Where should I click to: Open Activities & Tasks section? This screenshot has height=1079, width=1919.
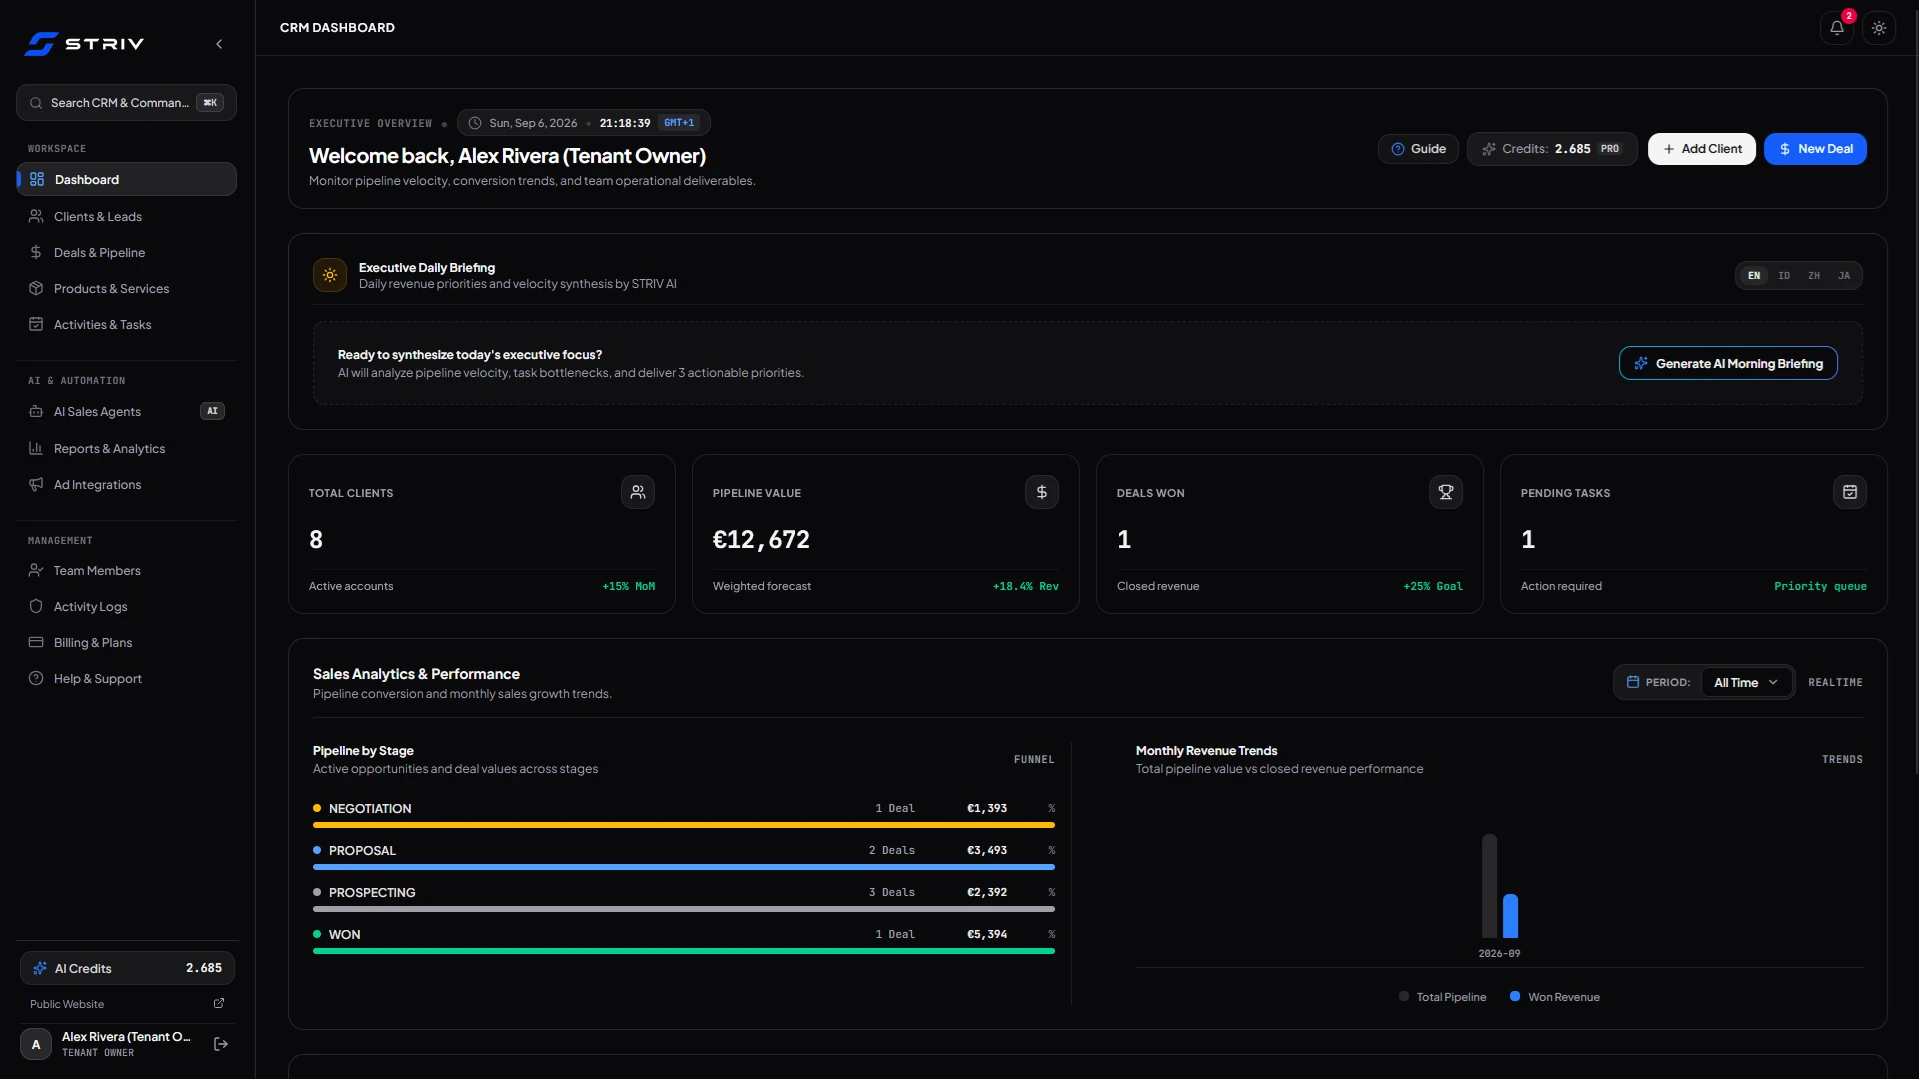click(x=126, y=325)
